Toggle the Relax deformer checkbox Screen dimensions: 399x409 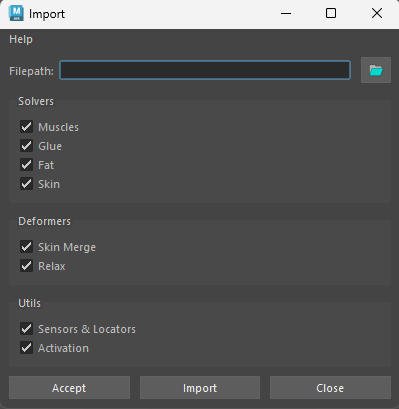[26, 266]
